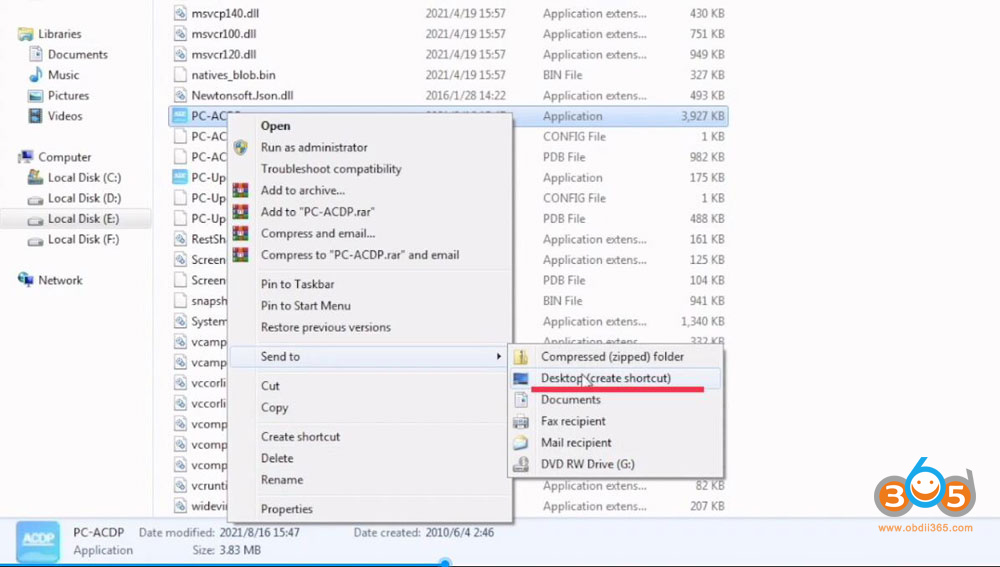Open Local Disk (F:) in navigation pane
This screenshot has height=567, width=1000.
tap(84, 240)
